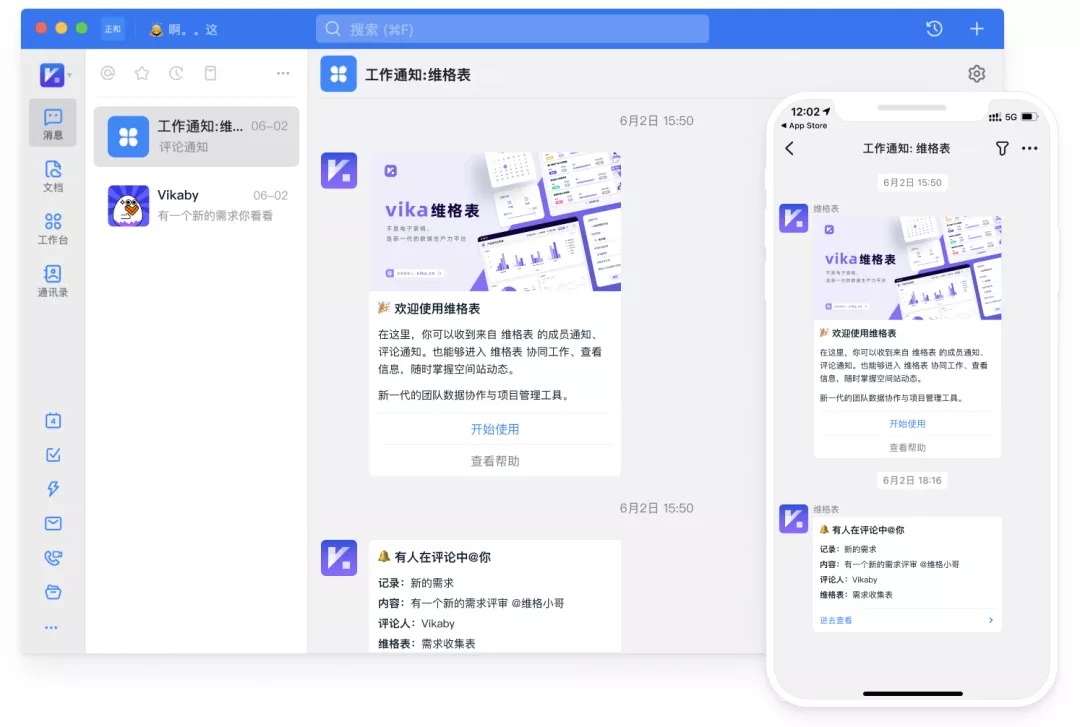Tap the chevron arrow on phone notification card
Screen dimensions: 1080x727
coord(991,620)
